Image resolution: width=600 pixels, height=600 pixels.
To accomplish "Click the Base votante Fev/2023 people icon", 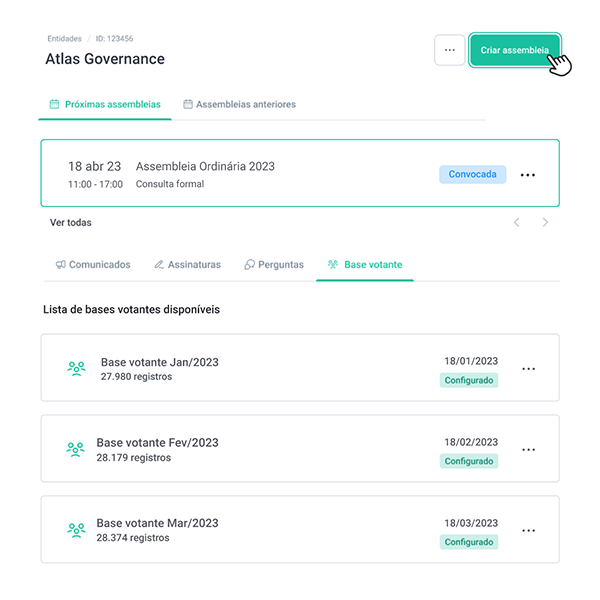I will (x=75, y=449).
